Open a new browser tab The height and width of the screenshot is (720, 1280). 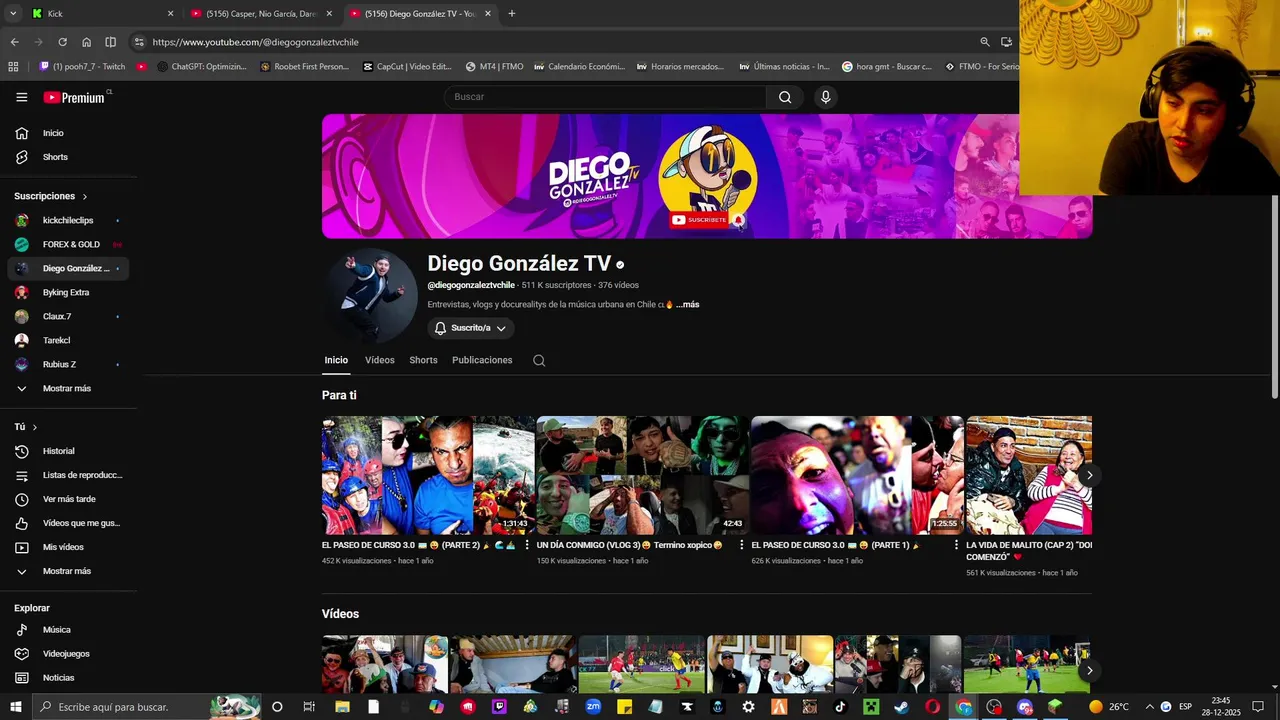point(512,14)
